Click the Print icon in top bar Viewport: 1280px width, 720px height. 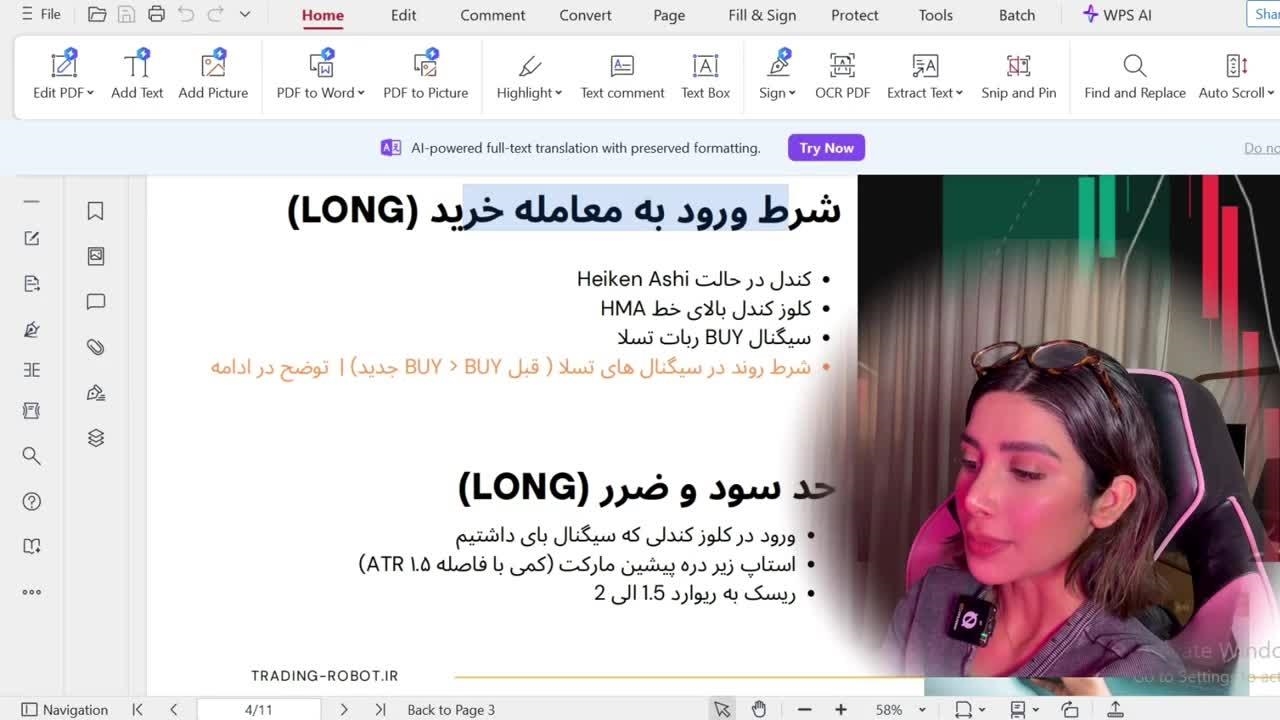156,14
